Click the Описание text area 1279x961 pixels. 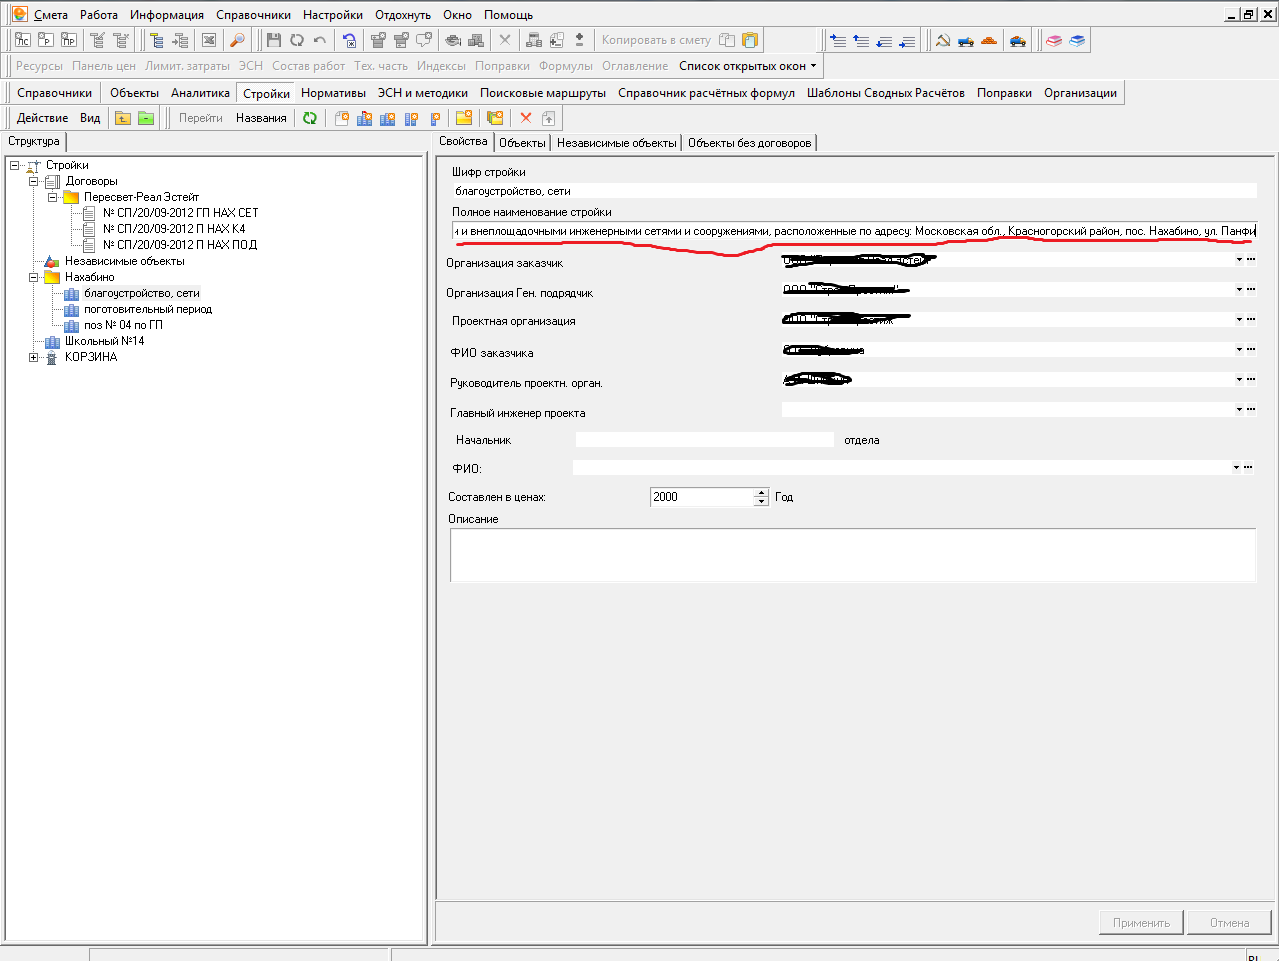[x=853, y=555]
